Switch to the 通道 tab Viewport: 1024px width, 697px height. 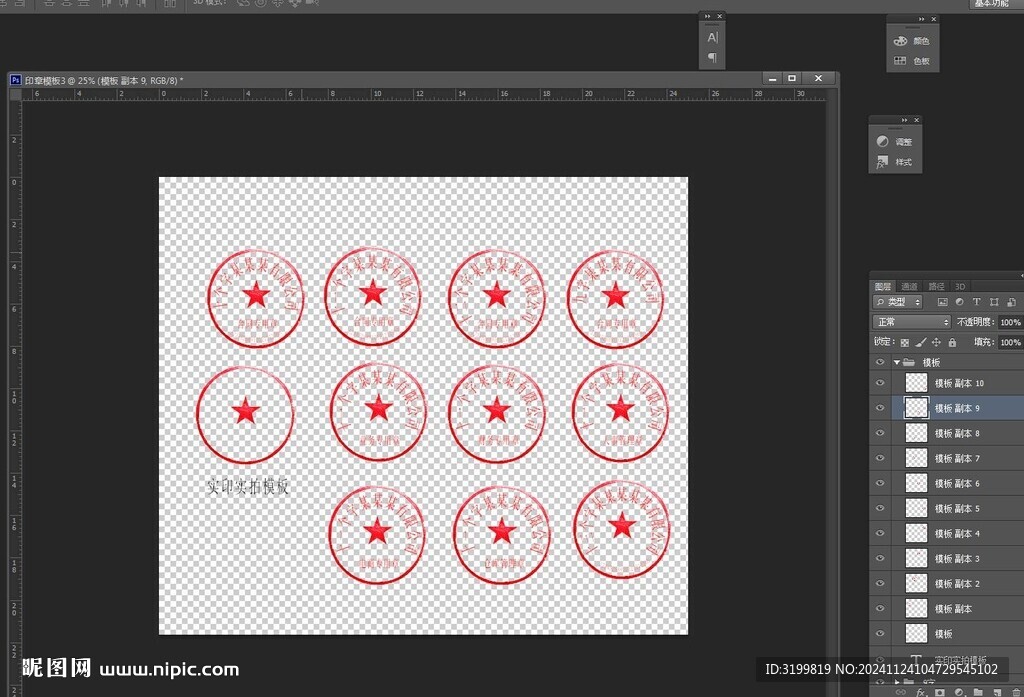click(x=909, y=286)
